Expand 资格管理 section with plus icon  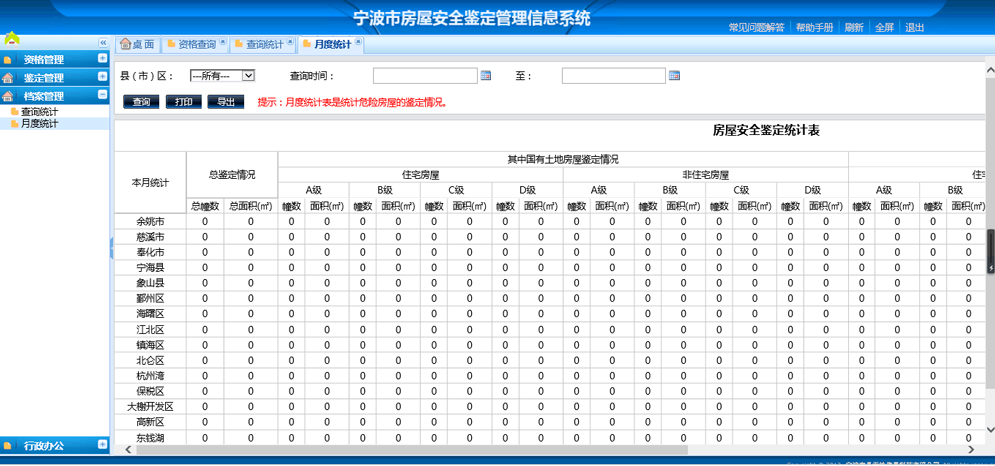(102, 59)
